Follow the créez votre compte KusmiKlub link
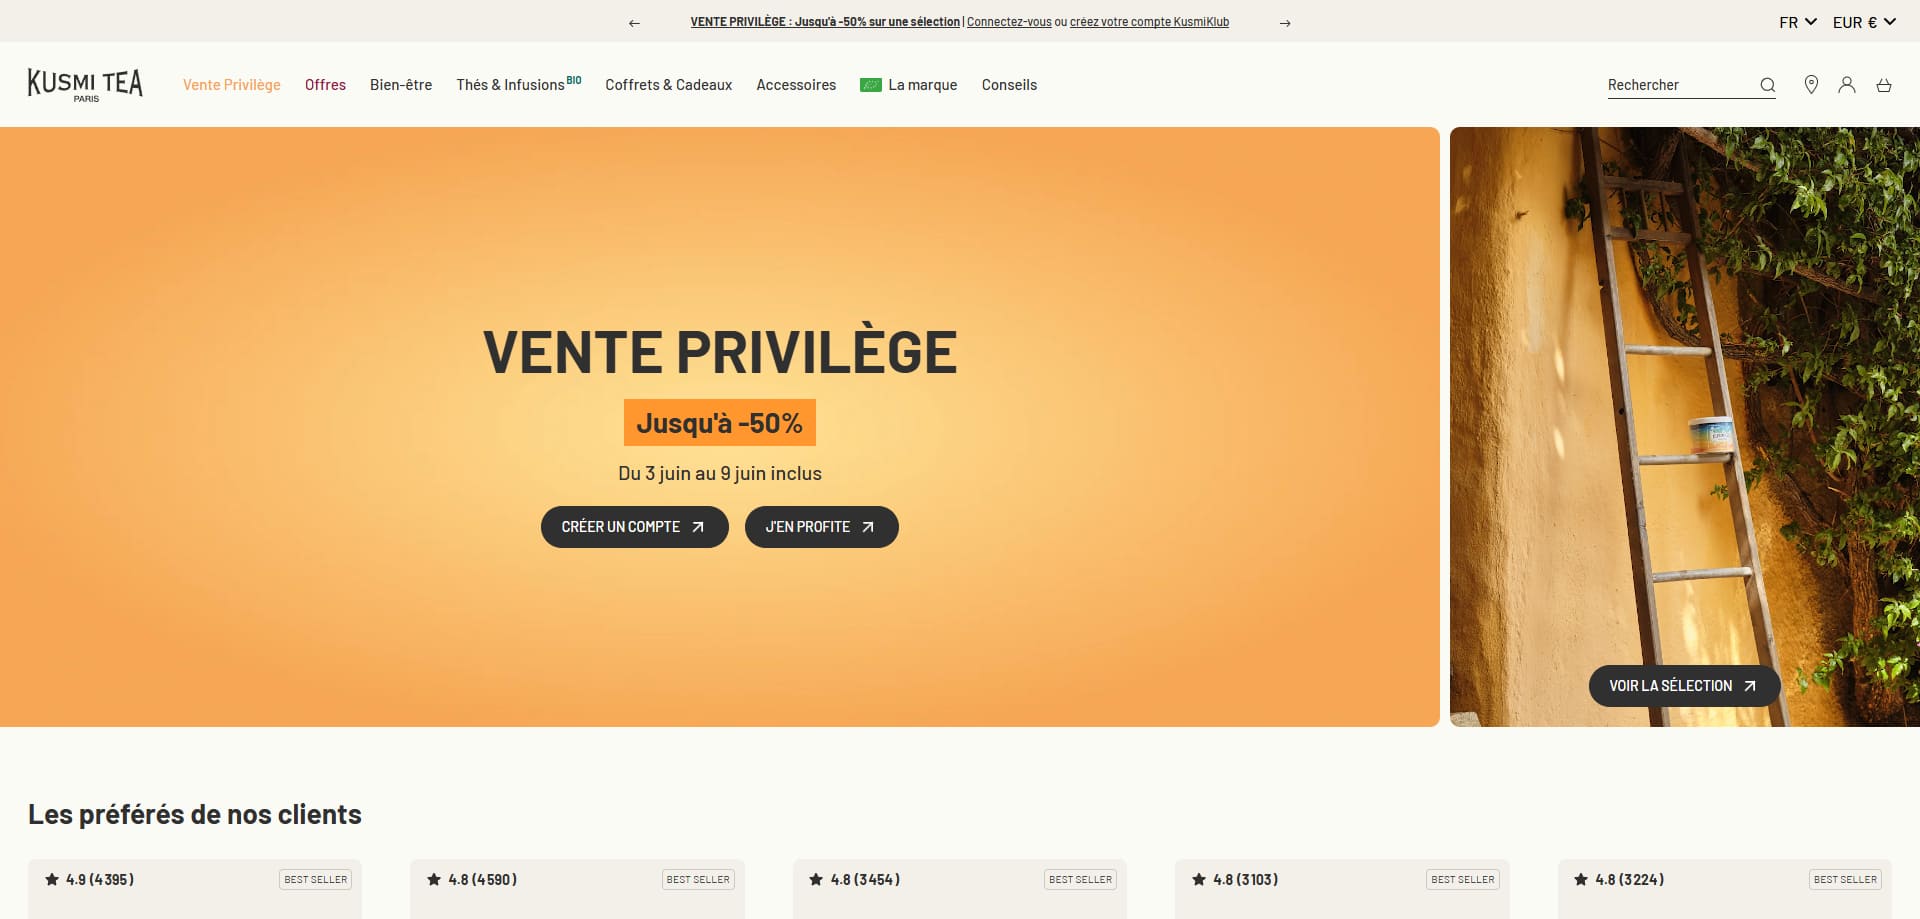The image size is (1920, 919). [1149, 22]
